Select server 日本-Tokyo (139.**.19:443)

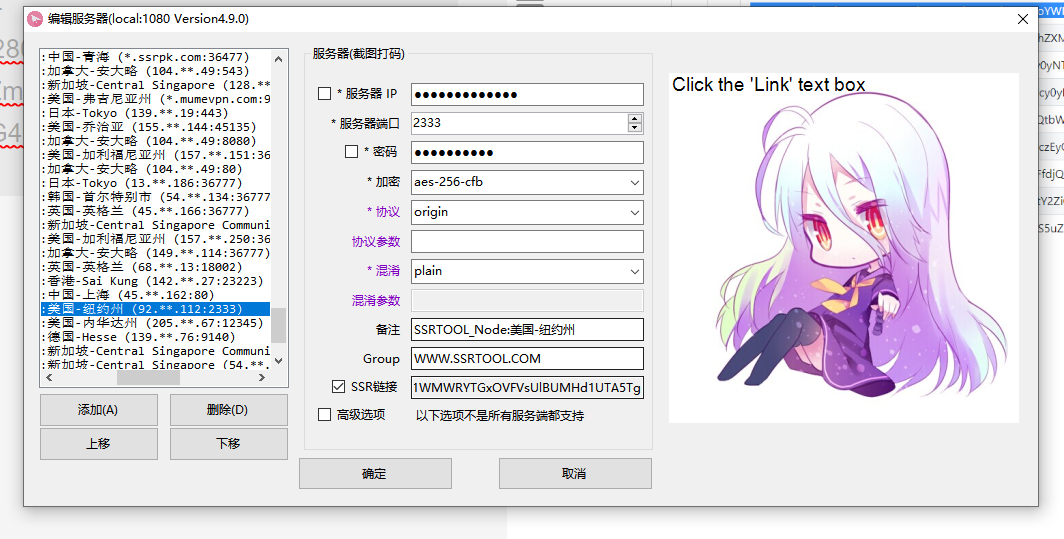click(156, 113)
